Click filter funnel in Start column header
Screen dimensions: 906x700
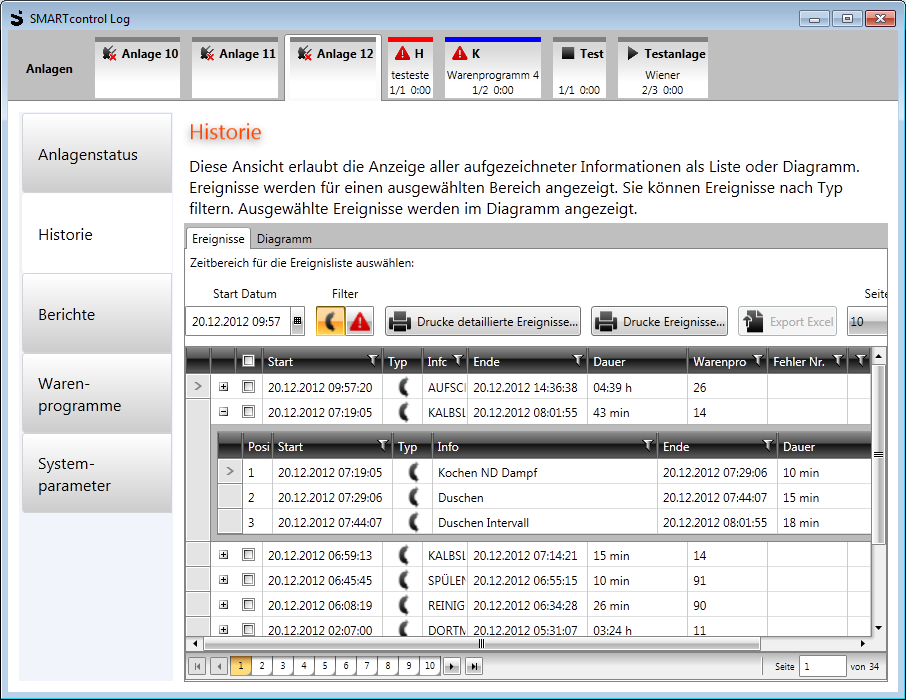pyautogui.click(x=372, y=360)
